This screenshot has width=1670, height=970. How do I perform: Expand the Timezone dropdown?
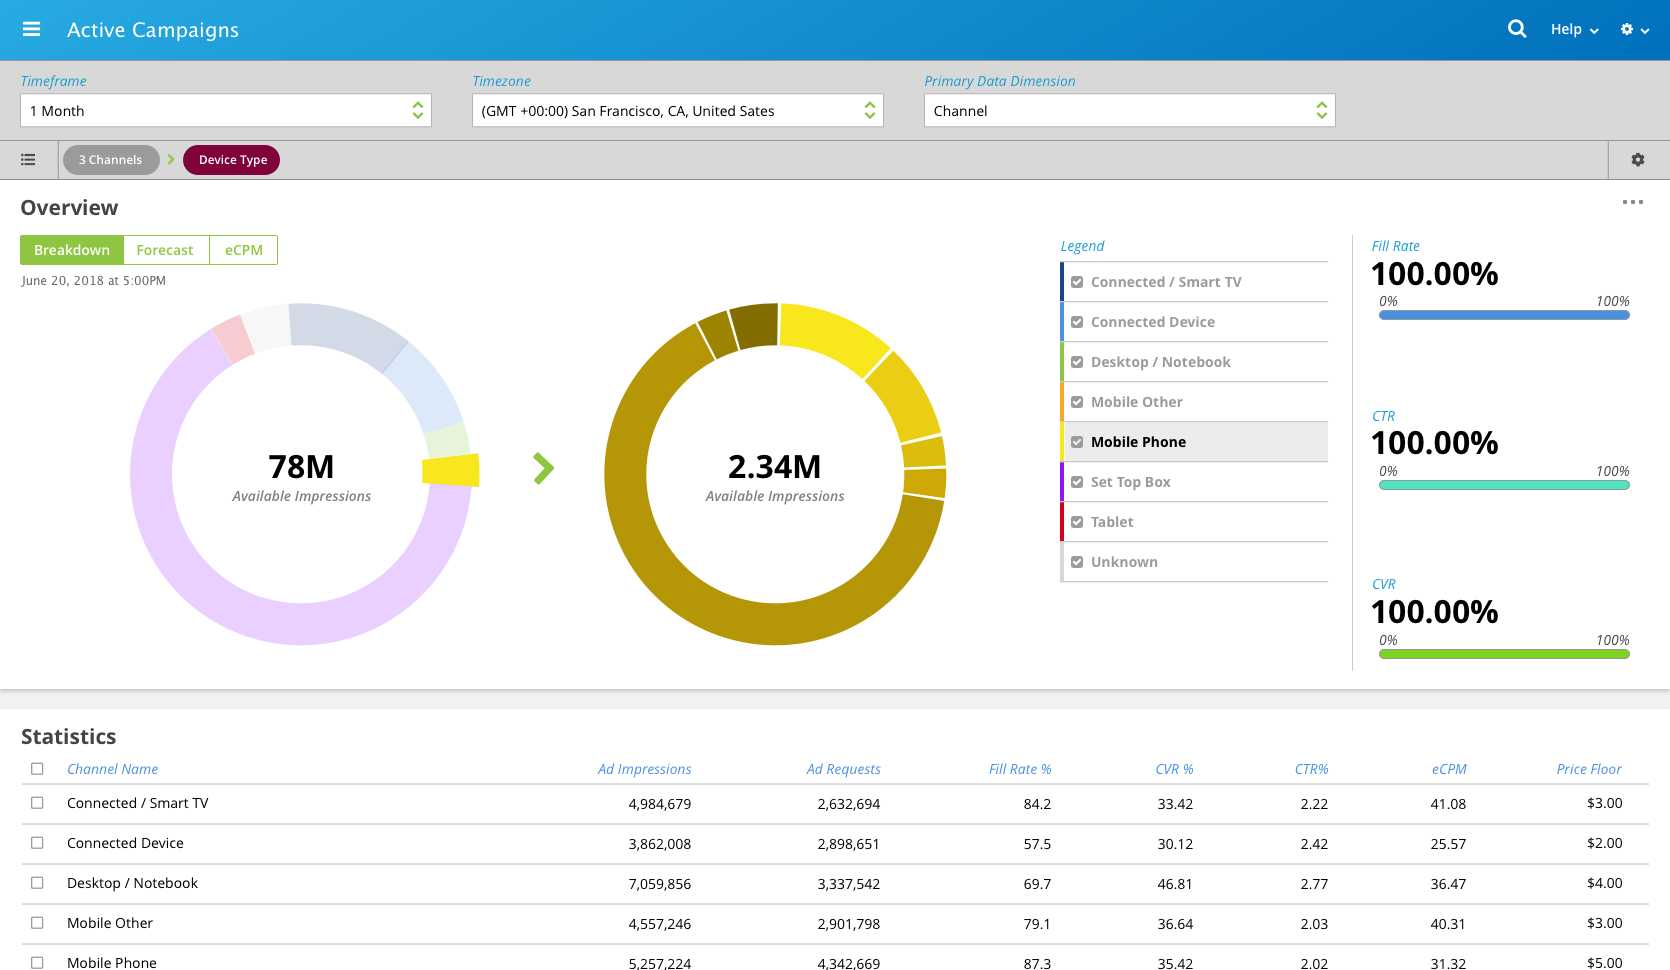pos(677,111)
